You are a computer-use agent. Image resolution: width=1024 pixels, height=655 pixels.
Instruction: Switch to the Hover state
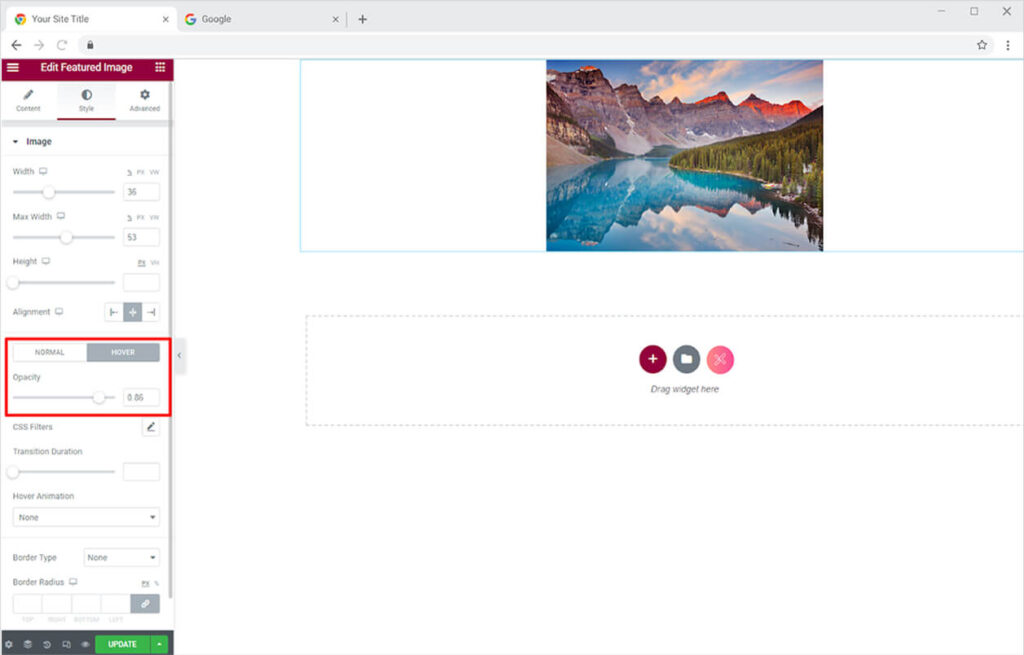(x=123, y=352)
